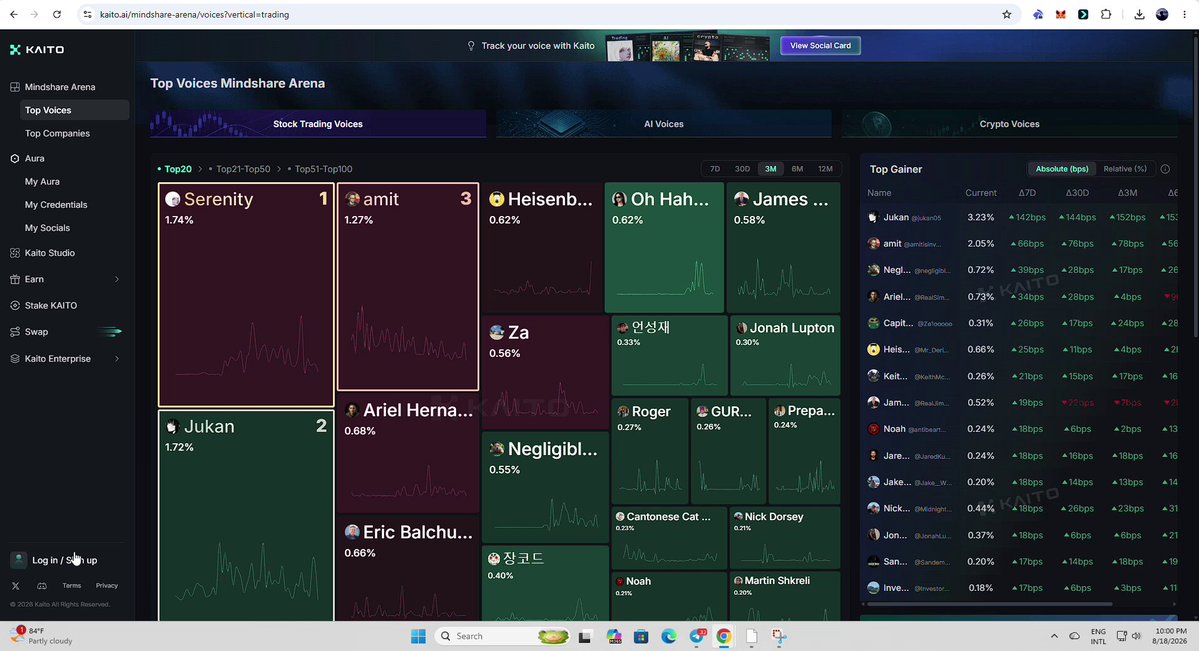Viewport: 1199px width, 651px height.
Task: Open Microsoft Edge from the taskbar
Action: tap(669, 636)
